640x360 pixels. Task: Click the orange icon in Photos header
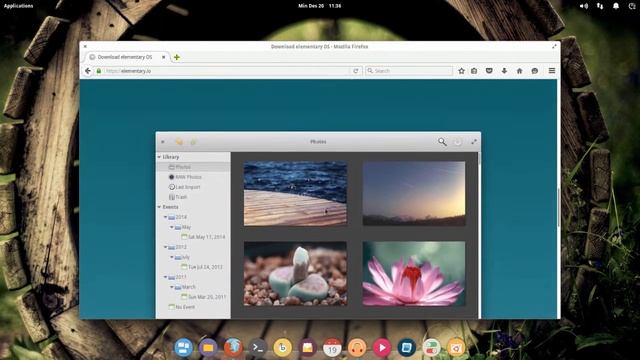point(179,142)
